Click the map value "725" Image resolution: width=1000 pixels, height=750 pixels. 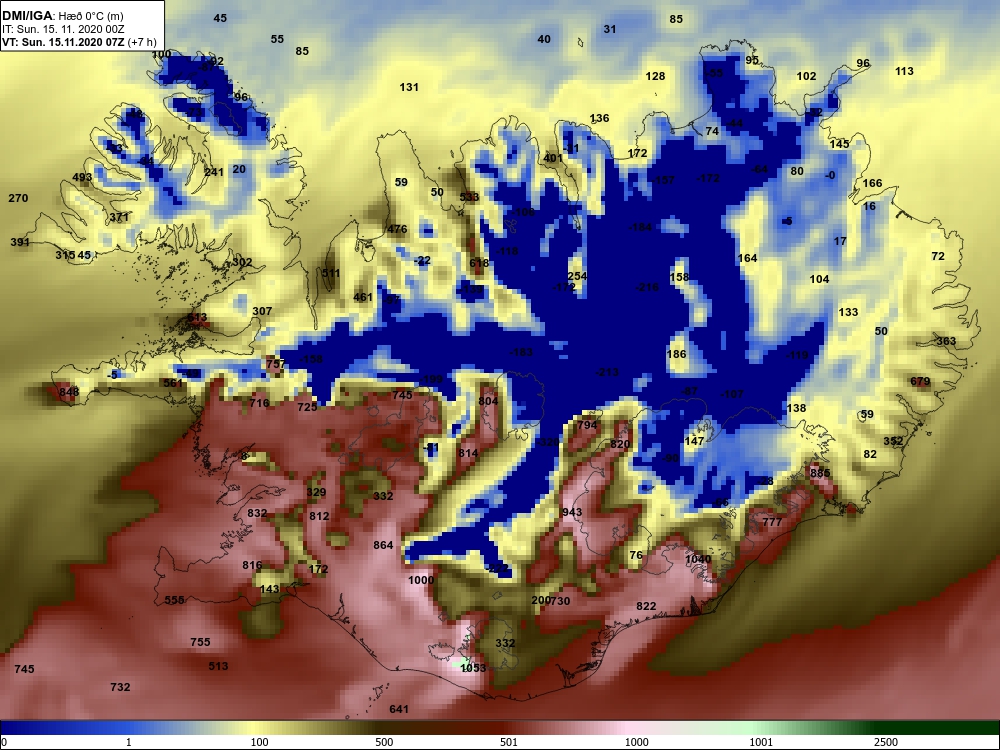307,407
